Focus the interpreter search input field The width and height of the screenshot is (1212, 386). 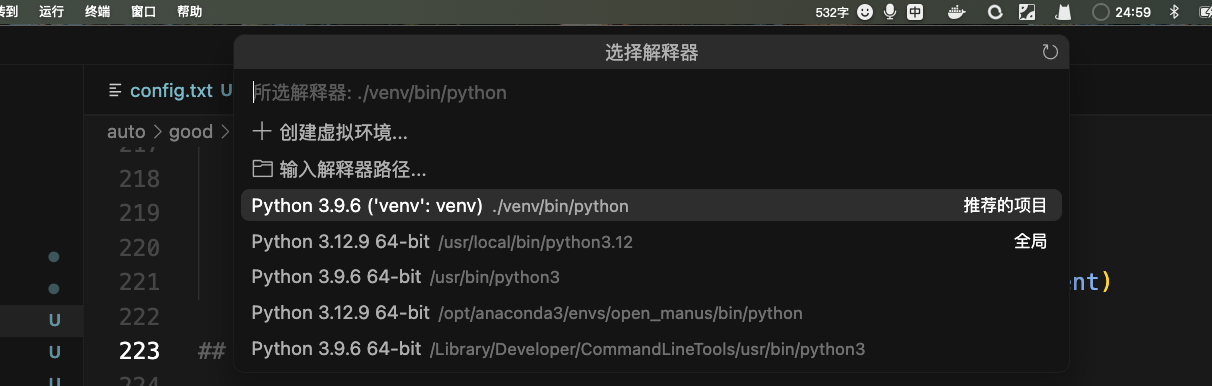651,93
